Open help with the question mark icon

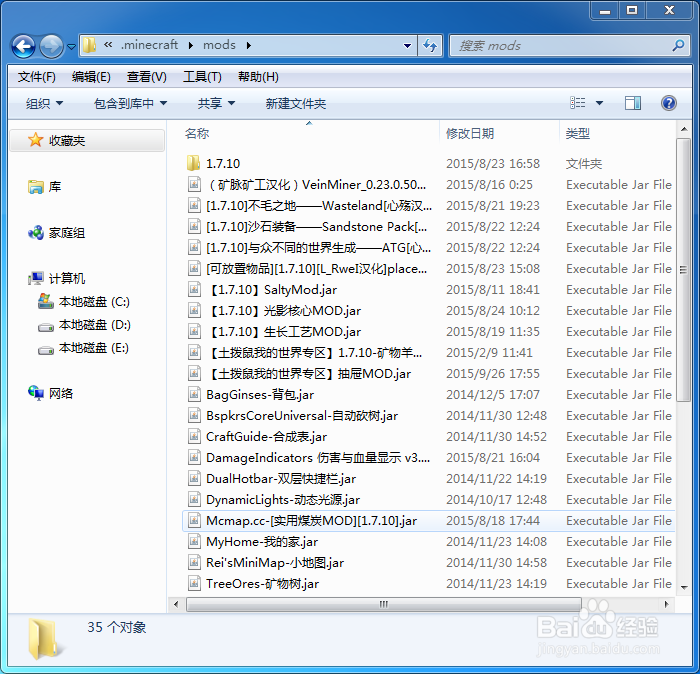(x=668, y=103)
